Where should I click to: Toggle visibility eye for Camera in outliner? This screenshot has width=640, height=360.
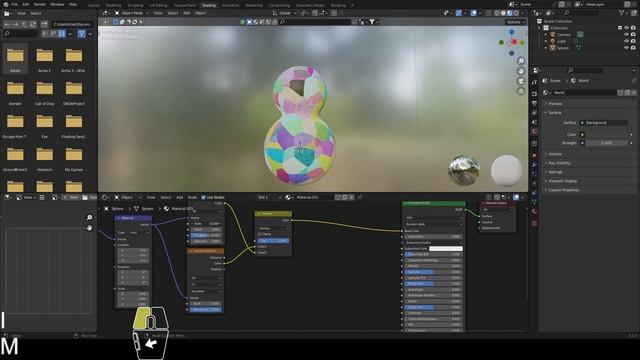627,35
